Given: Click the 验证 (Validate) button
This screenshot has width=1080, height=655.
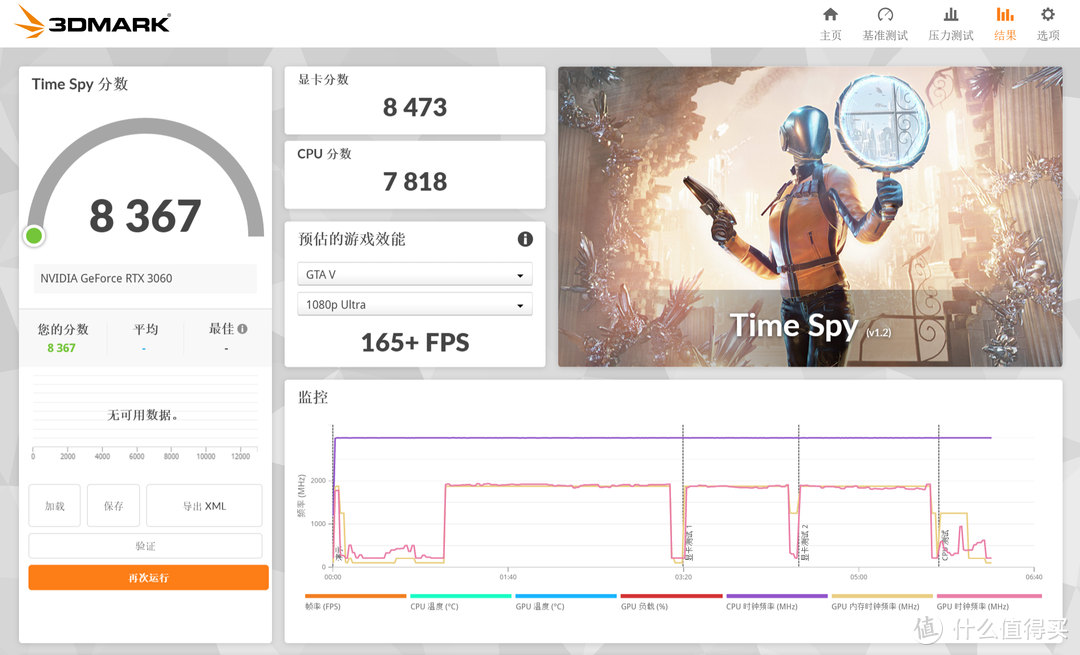Looking at the screenshot, I should tap(145, 546).
